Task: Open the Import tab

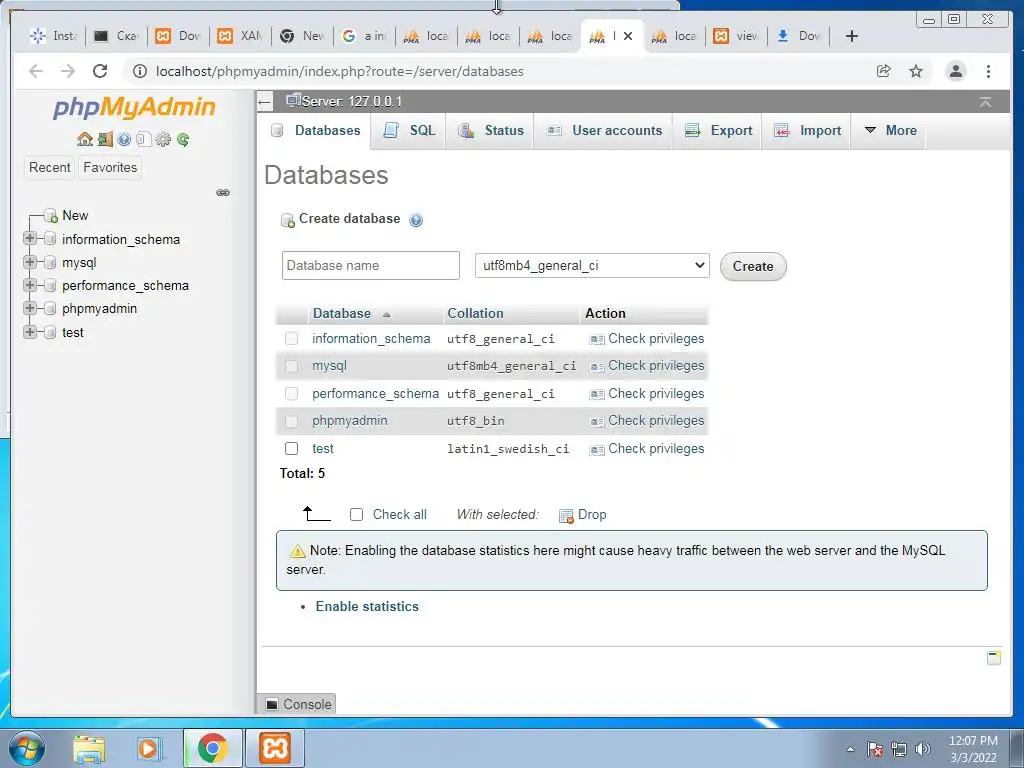Action: 807,131
